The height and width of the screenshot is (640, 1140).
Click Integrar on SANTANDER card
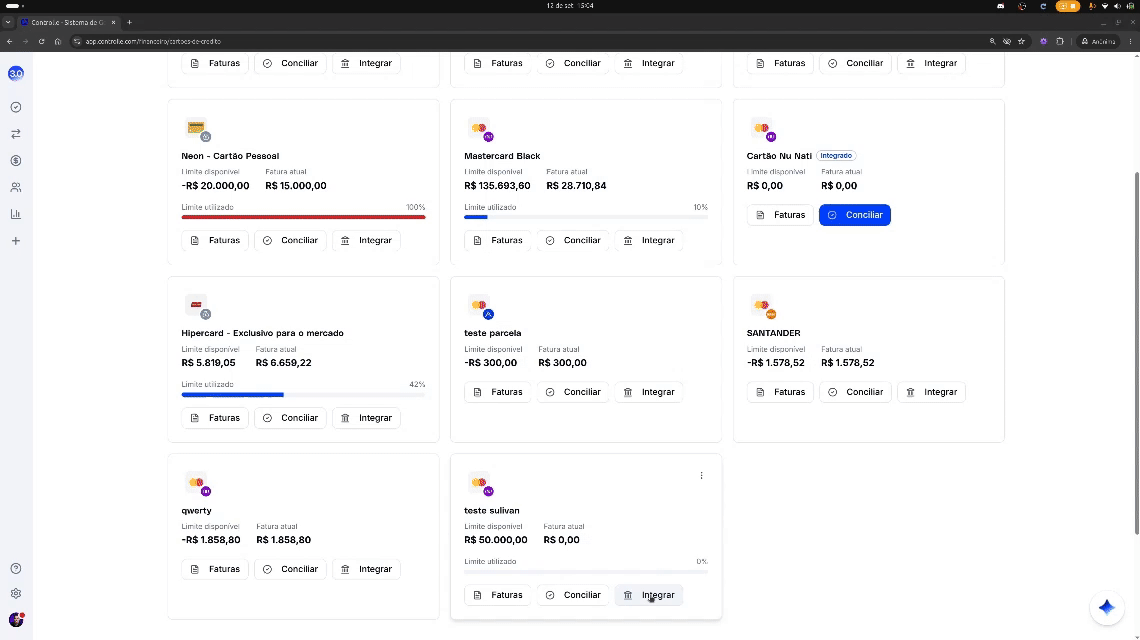coord(931,392)
